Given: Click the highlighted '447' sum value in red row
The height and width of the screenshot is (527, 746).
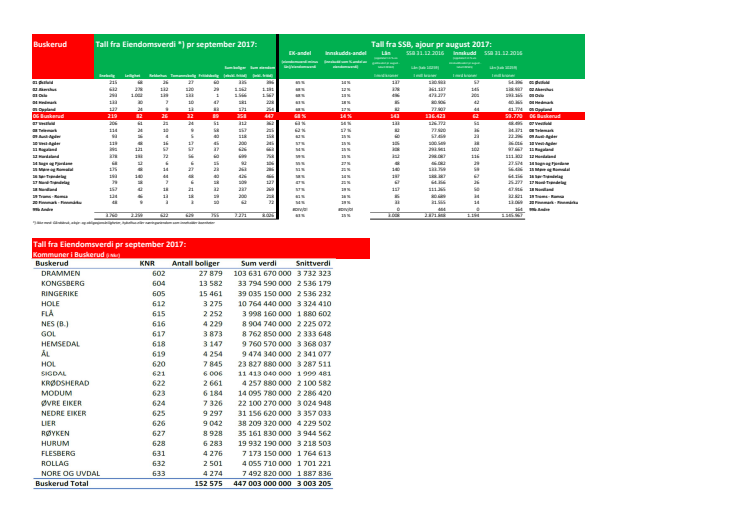Looking at the screenshot, I should click(x=269, y=116).
